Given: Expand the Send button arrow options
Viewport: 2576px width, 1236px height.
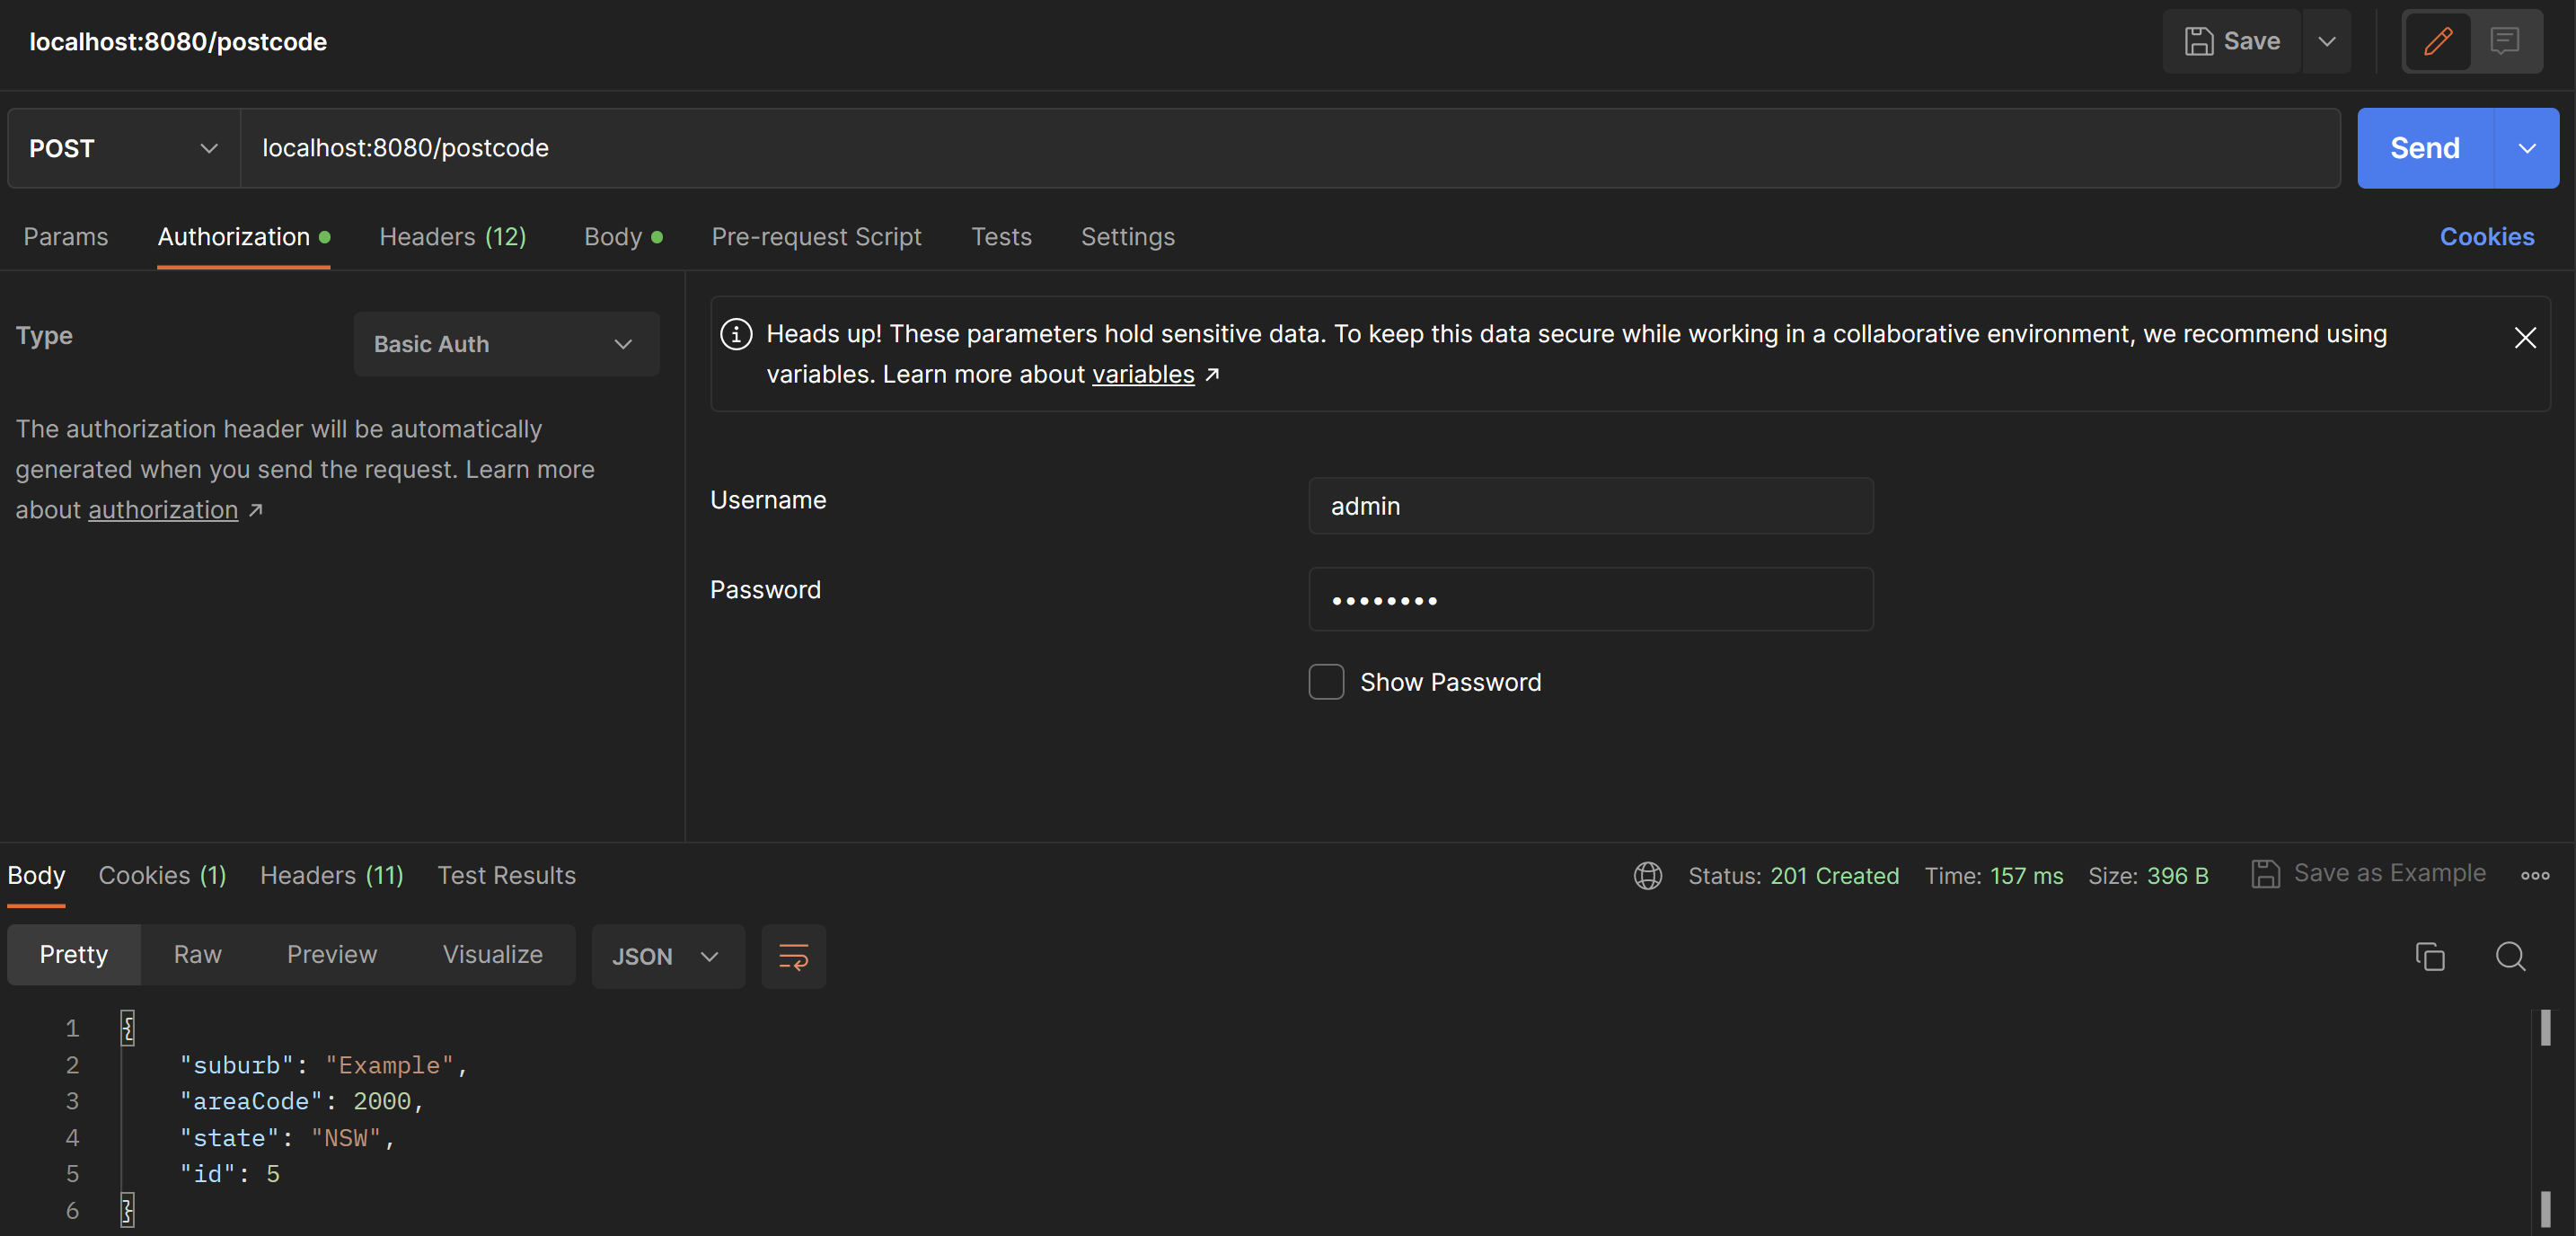Looking at the screenshot, I should click(x=2526, y=148).
